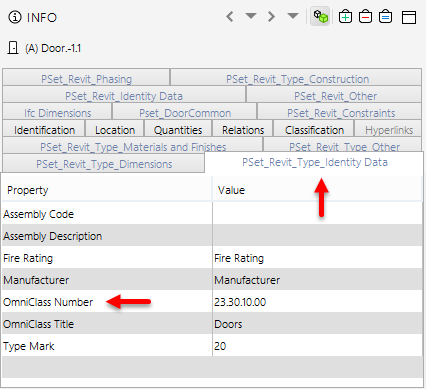Select the Fire Rating property name
This screenshot has height=389, width=426.
28,258
